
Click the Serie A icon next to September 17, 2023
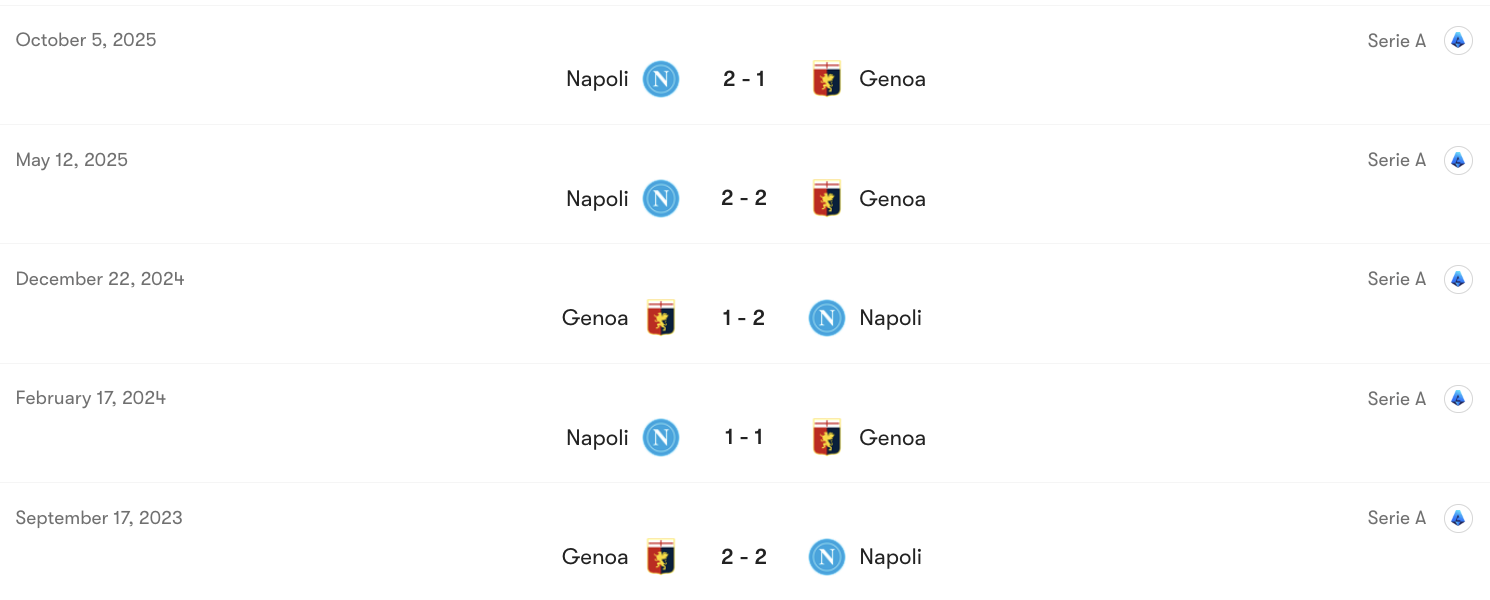[x=1458, y=518]
